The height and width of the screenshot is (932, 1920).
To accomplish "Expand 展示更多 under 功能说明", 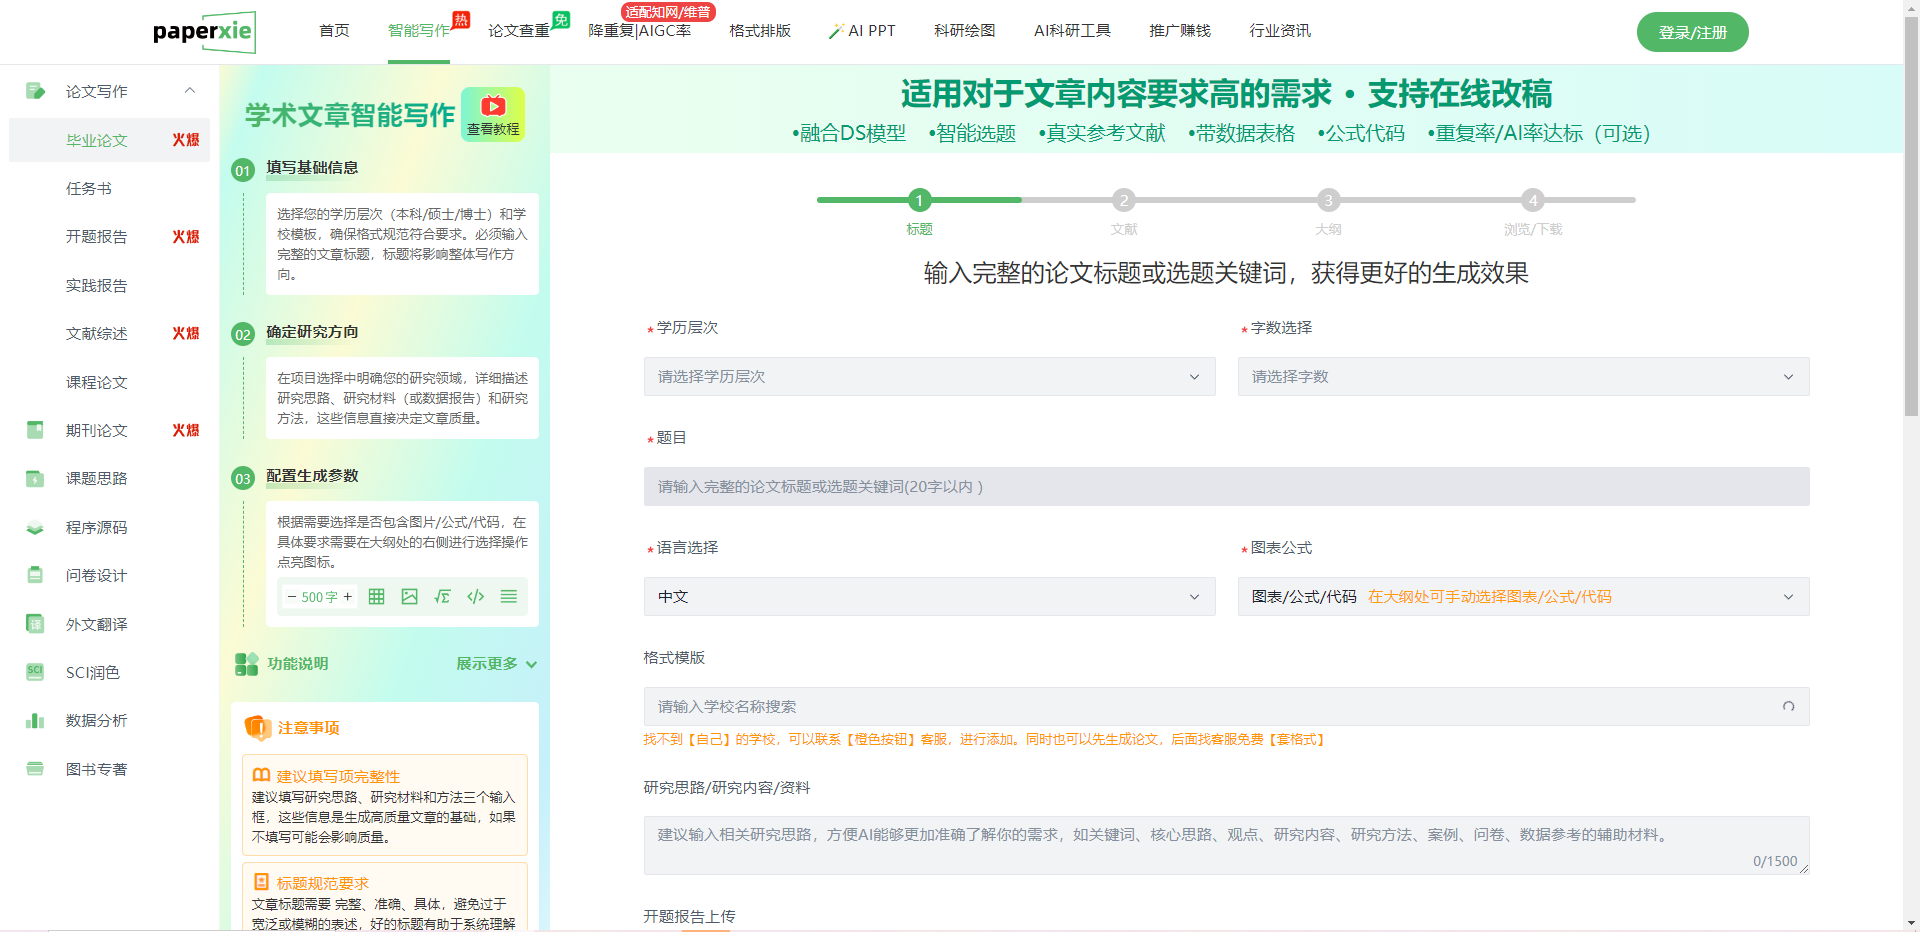I will [496, 664].
